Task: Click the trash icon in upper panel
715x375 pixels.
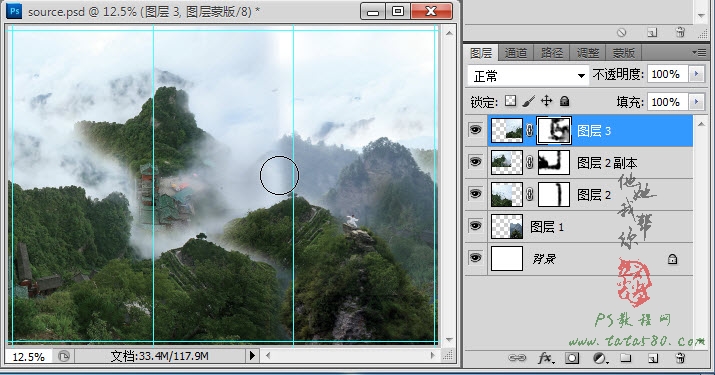Action: 680,32
